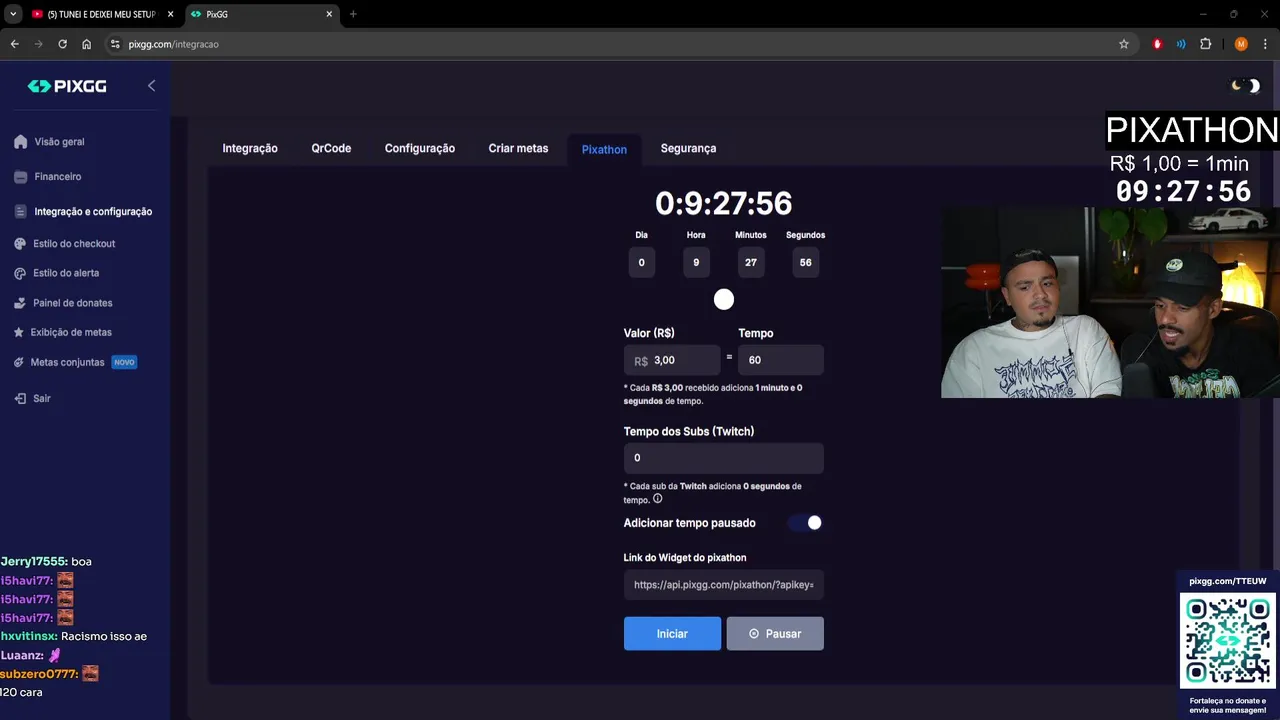Click the Dia value box
The width and height of the screenshot is (1280, 720).
click(x=642, y=262)
